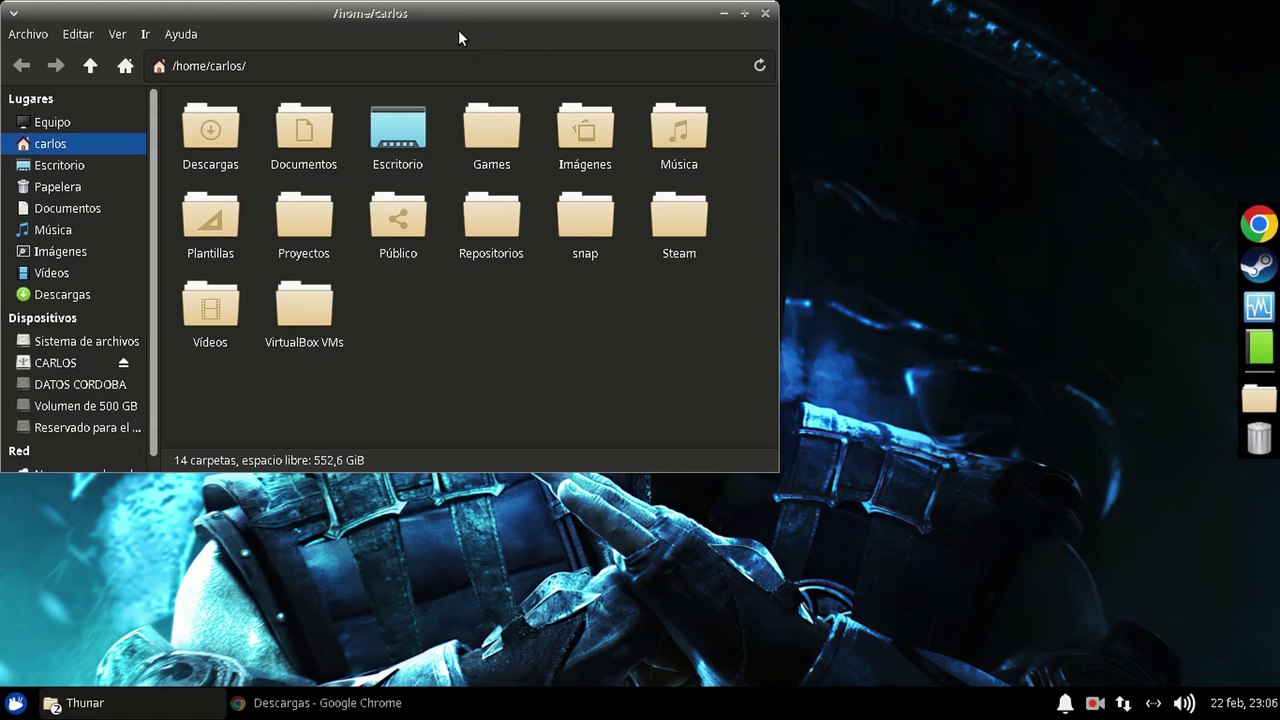This screenshot has height=720, width=1280.
Task: Select Equipo in the sidebar
Action: pos(73,122)
